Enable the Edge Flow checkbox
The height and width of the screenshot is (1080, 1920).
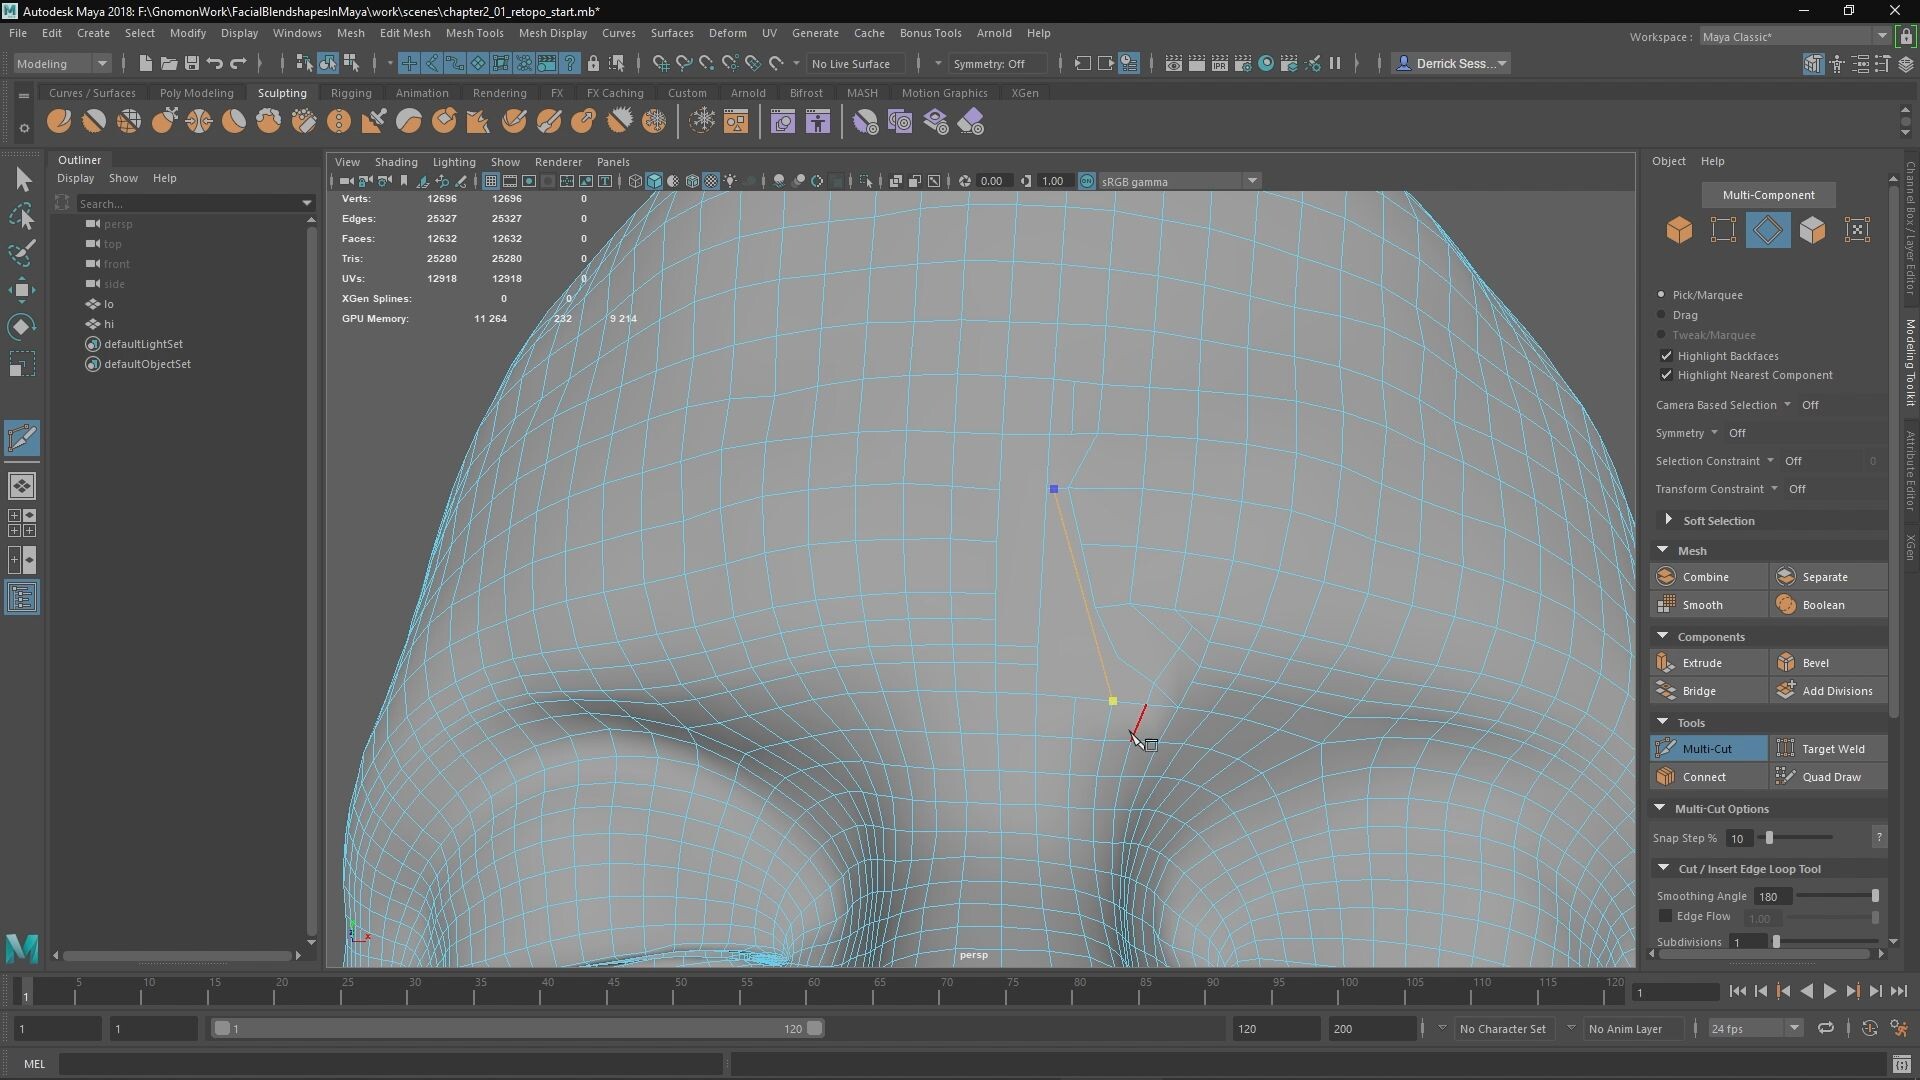[x=1666, y=916]
